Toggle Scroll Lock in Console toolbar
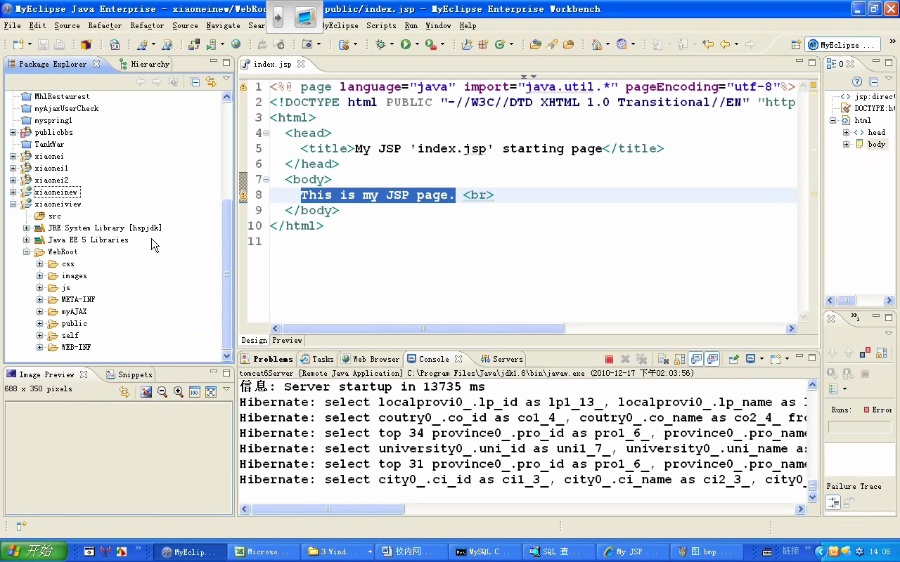Screen dimensions: 900x562 point(680,359)
